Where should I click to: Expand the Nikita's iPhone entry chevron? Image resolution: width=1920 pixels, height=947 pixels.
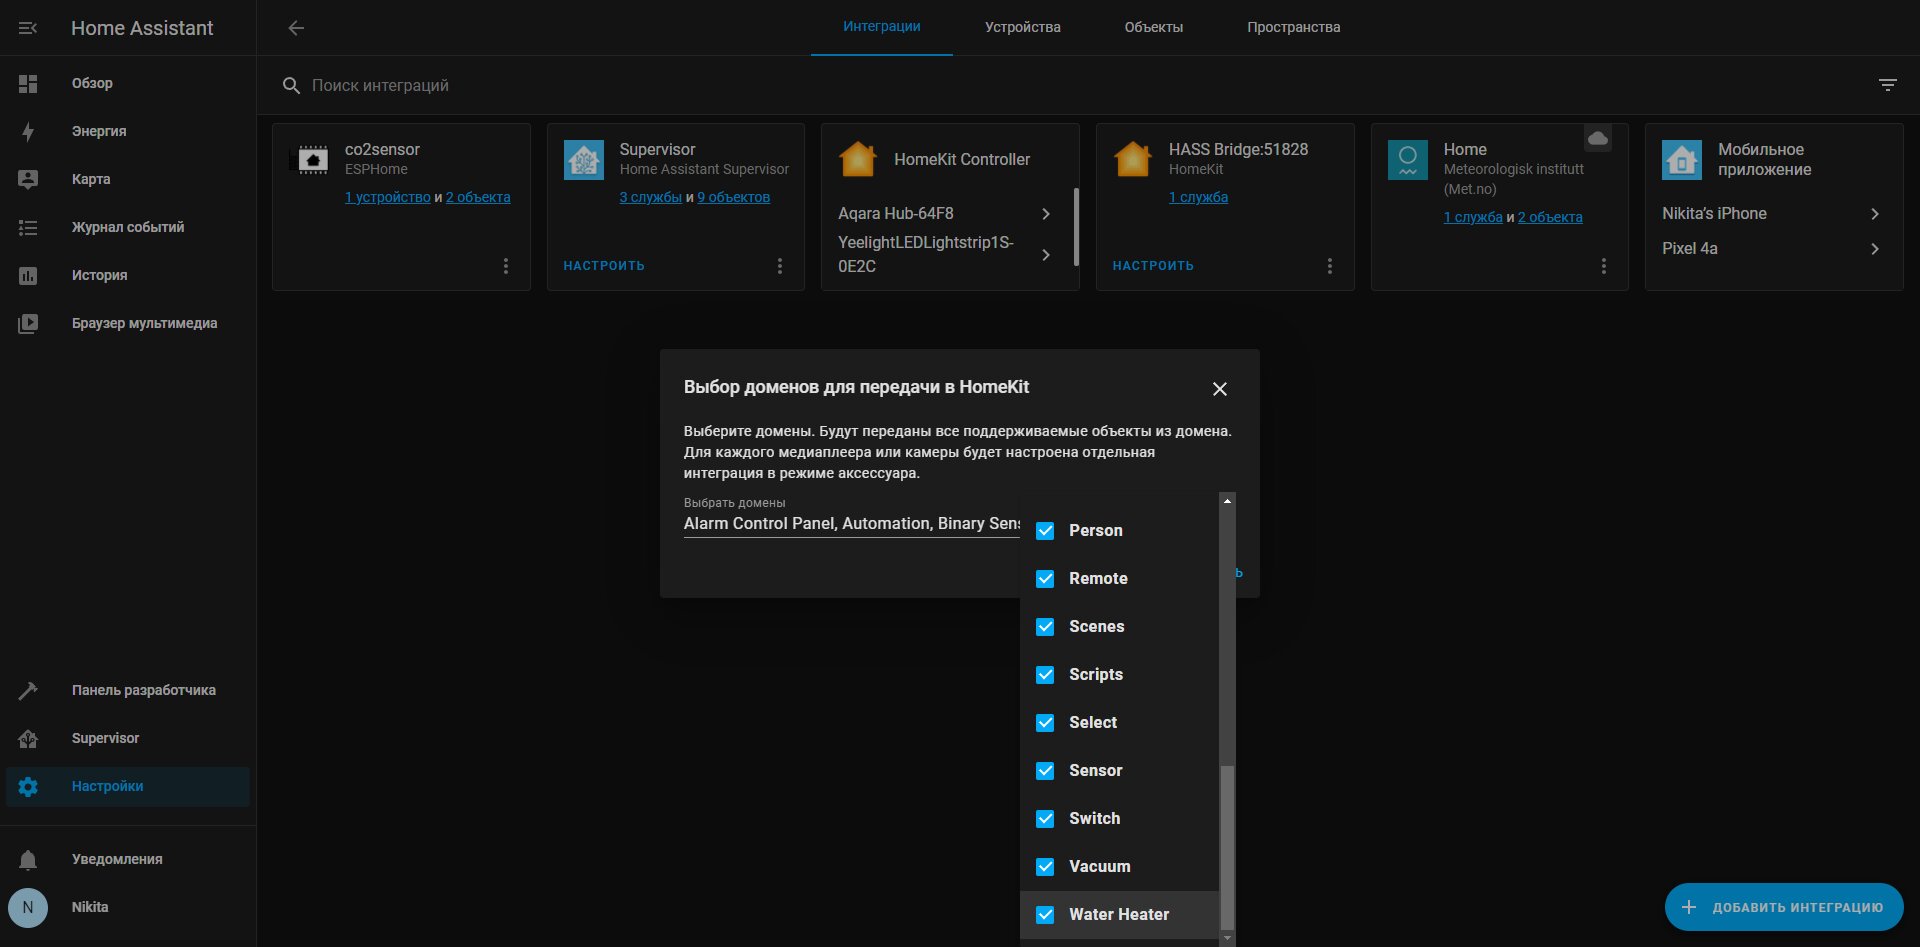1875,214
